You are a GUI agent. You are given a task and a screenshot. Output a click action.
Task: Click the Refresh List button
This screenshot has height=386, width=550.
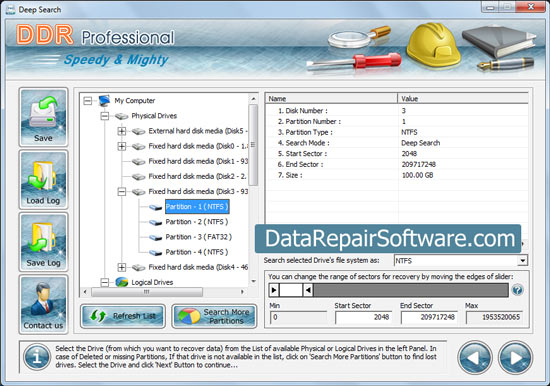[x=123, y=316]
